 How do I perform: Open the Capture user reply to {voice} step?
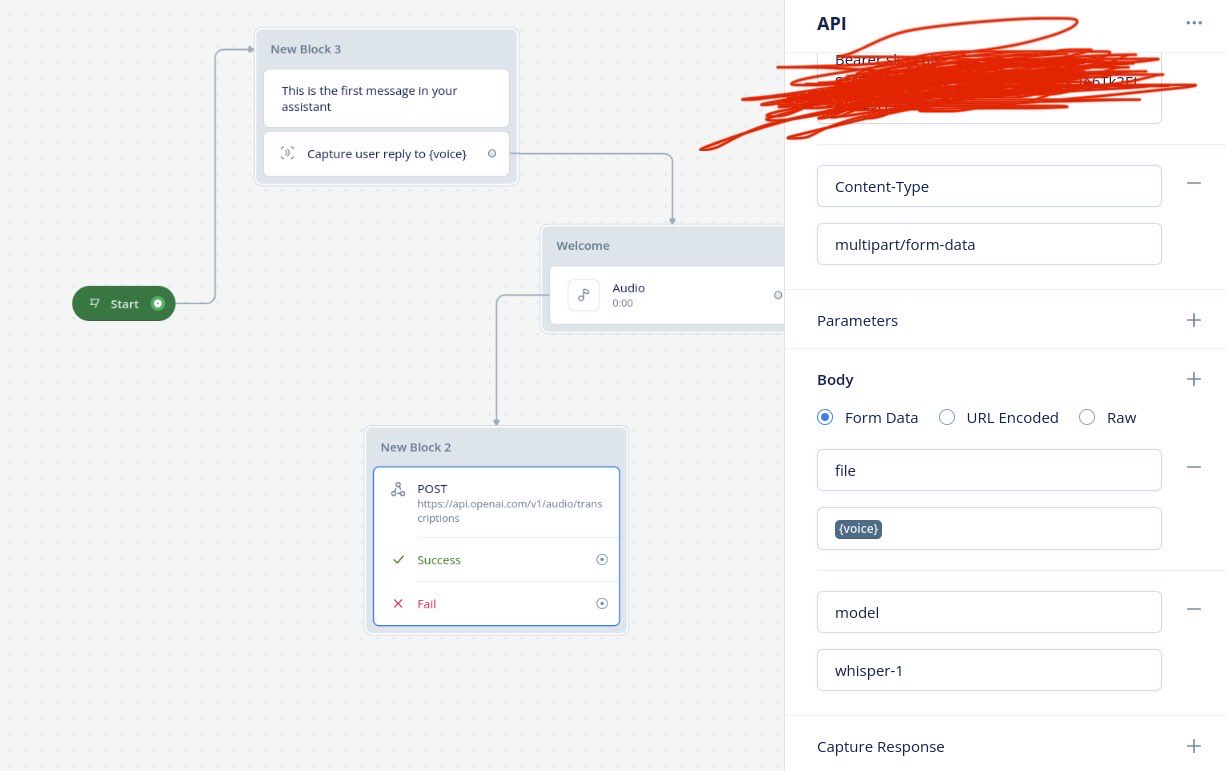[386, 153]
